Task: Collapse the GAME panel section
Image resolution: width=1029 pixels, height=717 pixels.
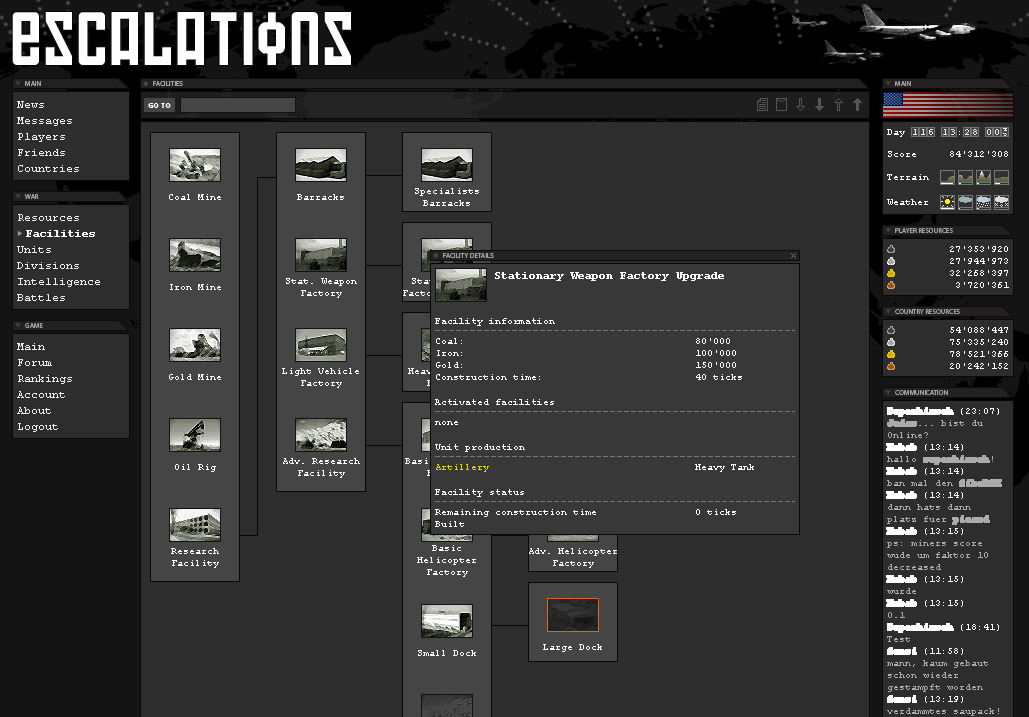Action: point(18,326)
